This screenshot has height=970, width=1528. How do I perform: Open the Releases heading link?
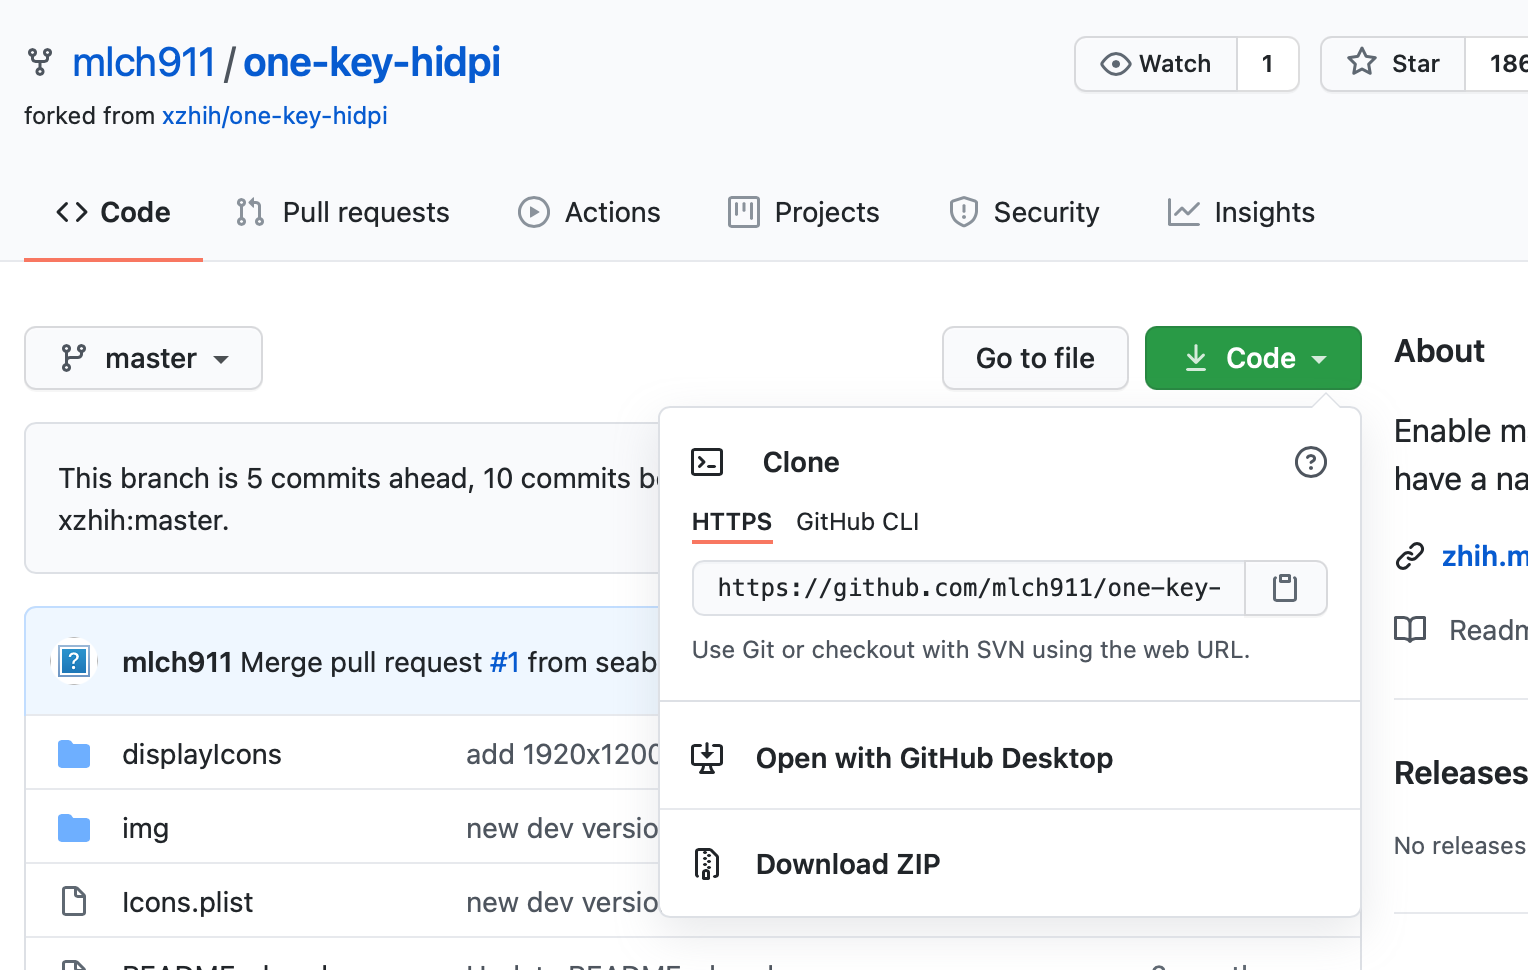tap(1461, 773)
